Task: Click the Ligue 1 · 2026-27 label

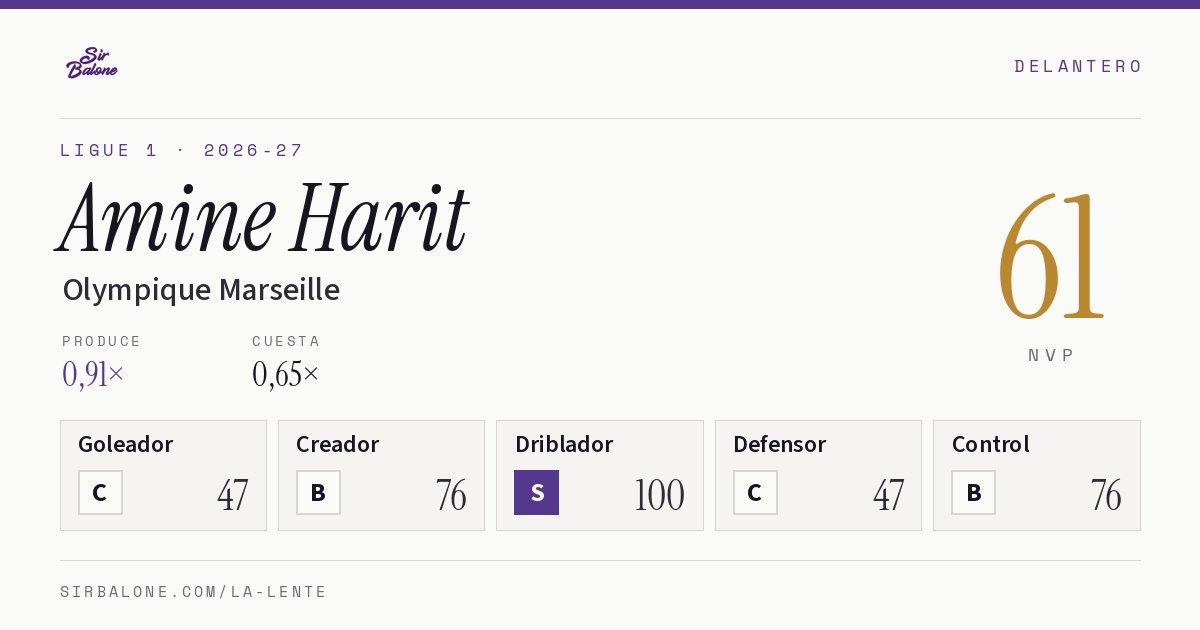Action: (x=181, y=151)
